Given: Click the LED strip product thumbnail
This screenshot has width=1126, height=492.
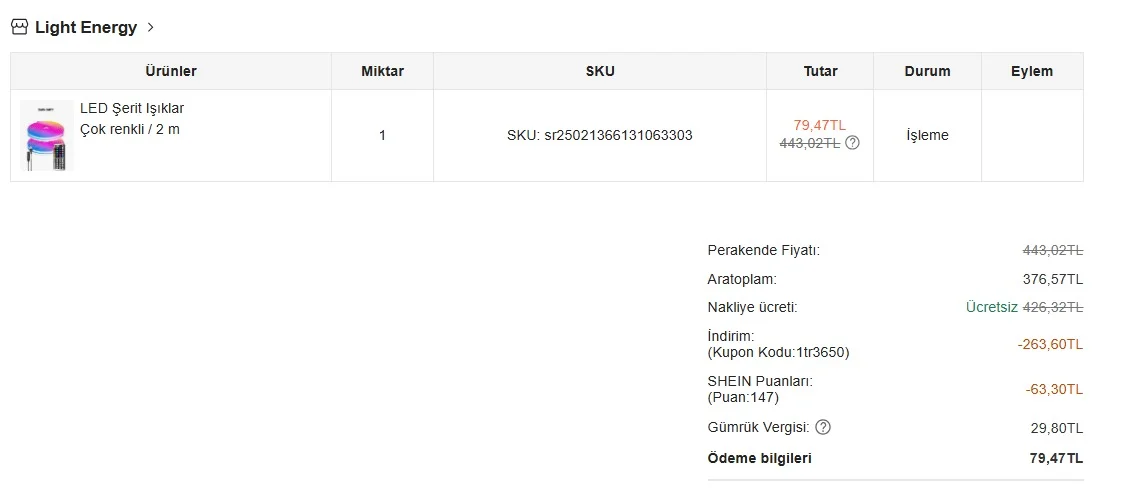Looking at the screenshot, I should pyautogui.click(x=47, y=135).
